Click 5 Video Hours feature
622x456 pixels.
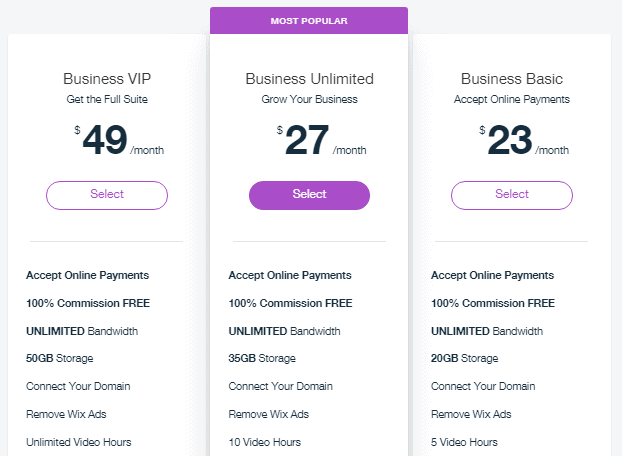tap(465, 442)
